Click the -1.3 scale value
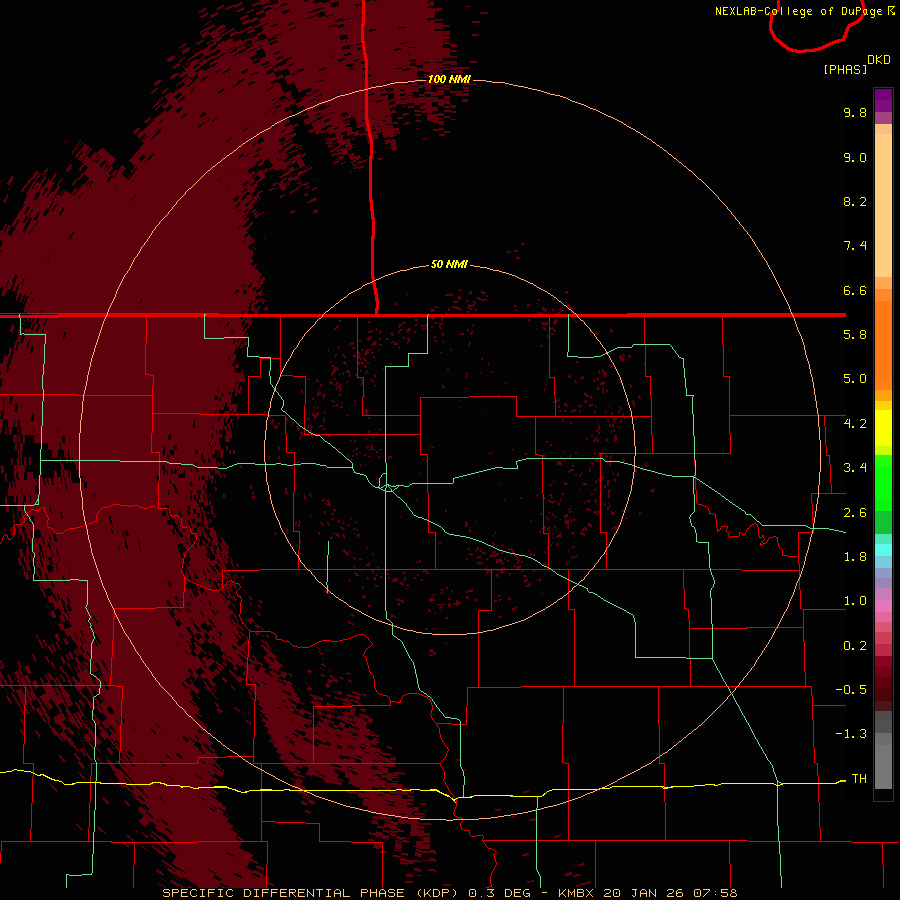Screen dimensions: 900x900 [x=851, y=734]
